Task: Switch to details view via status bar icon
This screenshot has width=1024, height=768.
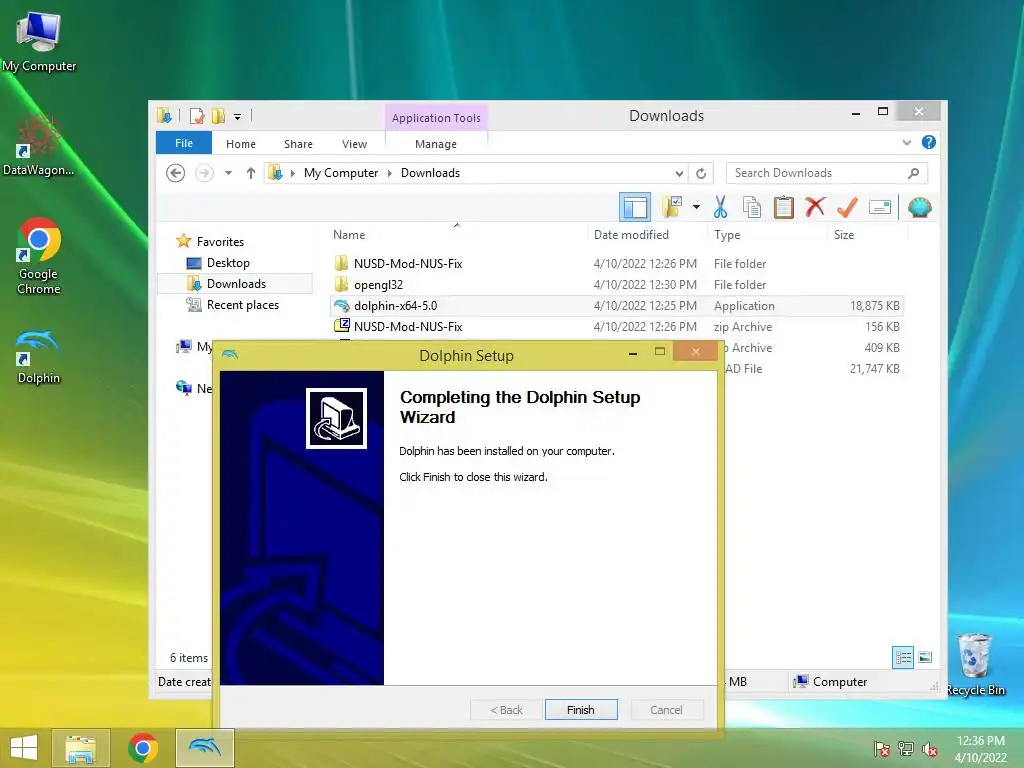Action: pyautogui.click(x=904, y=657)
